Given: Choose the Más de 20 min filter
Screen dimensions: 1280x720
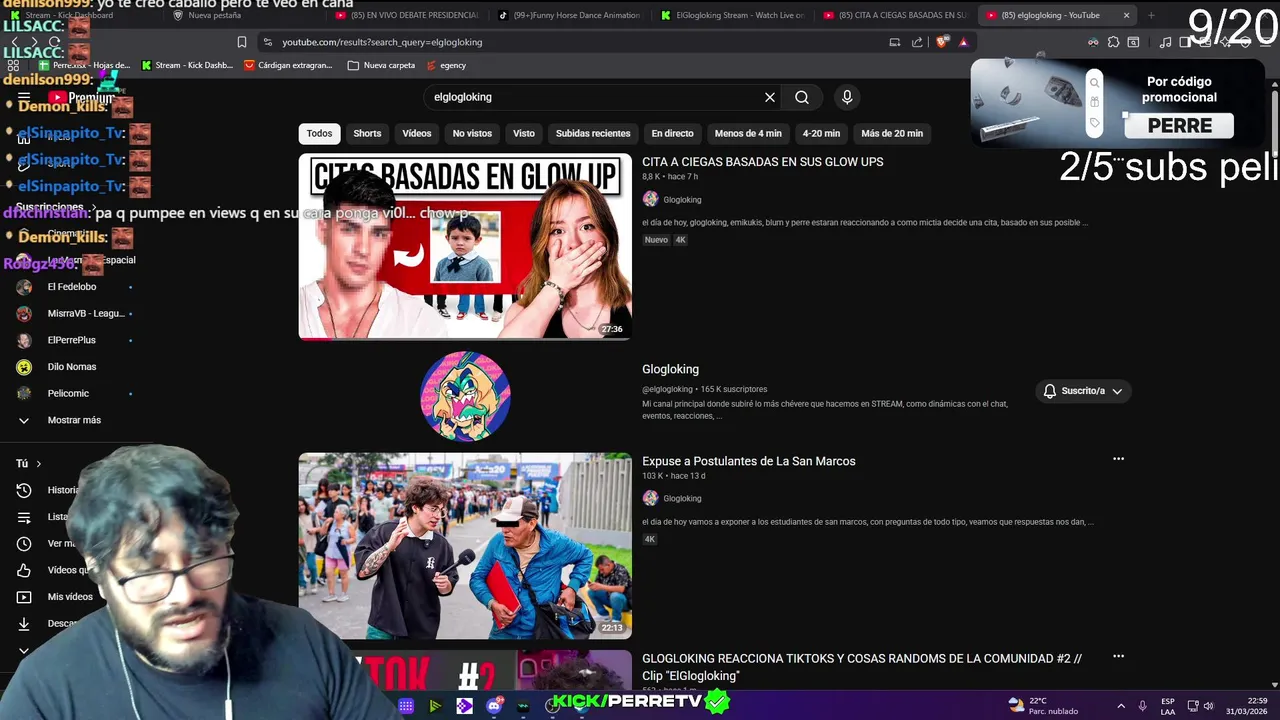Looking at the screenshot, I should [x=892, y=133].
